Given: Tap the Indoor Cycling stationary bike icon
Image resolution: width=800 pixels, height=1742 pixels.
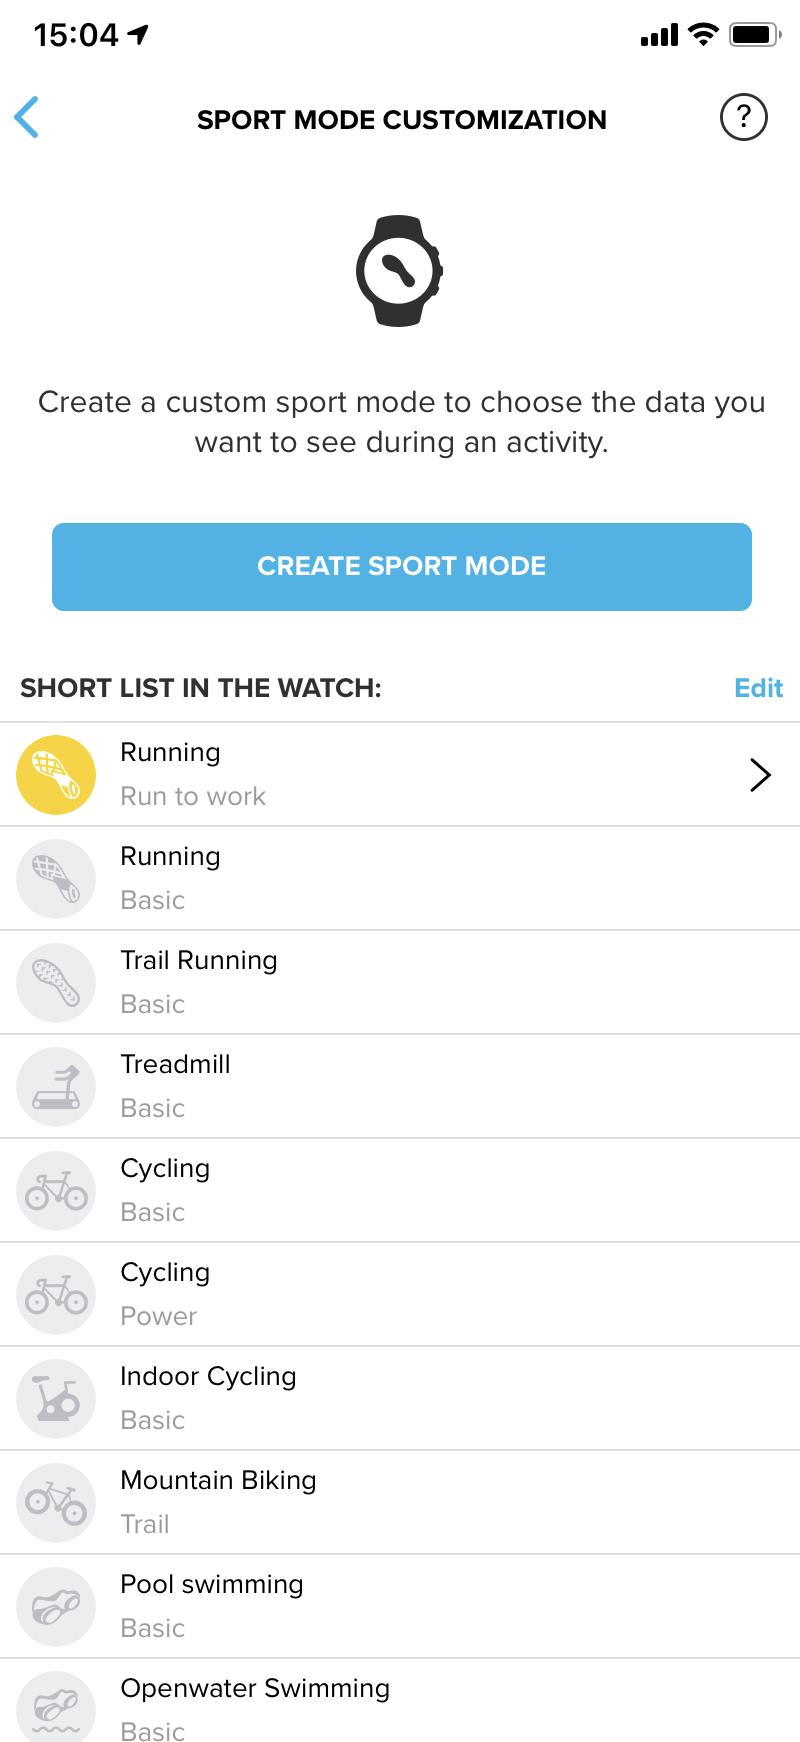Looking at the screenshot, I should (56, 1399).
